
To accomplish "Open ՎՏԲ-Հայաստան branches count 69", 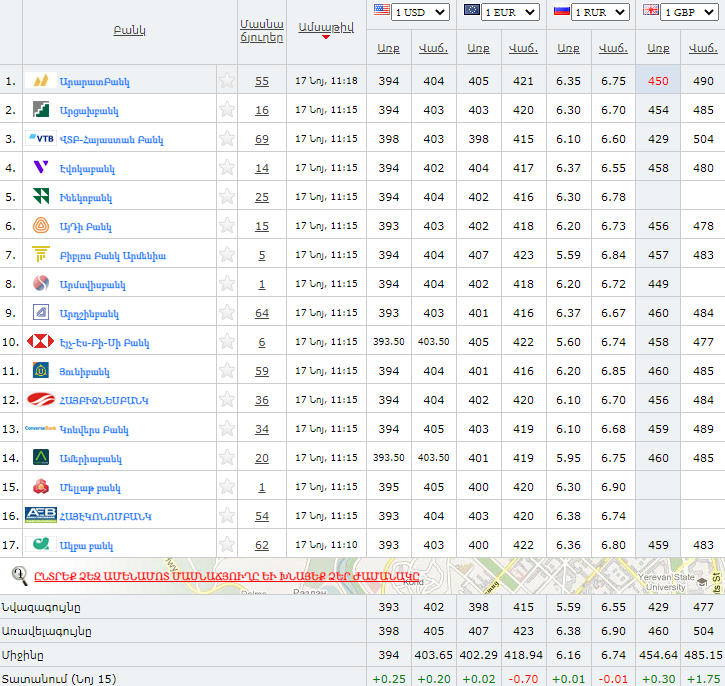I will tap(262, 139).
